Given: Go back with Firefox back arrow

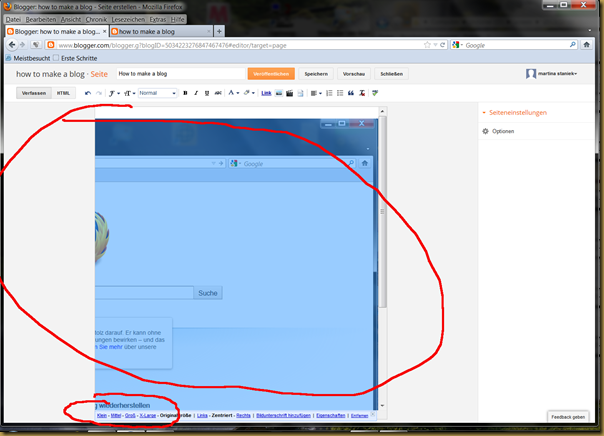Looking at the screenshot, I should (12, 45).
